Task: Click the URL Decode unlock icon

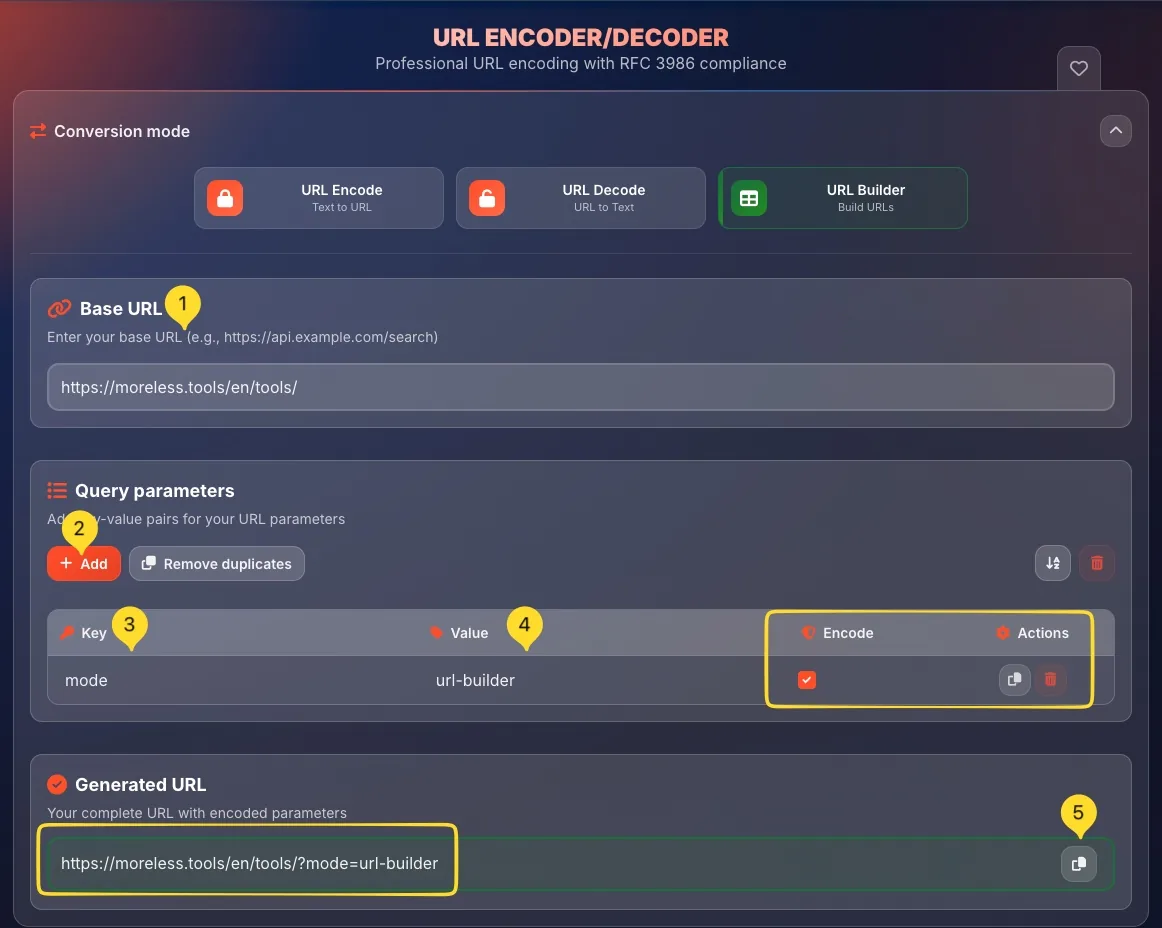Action: click(486, 198)
